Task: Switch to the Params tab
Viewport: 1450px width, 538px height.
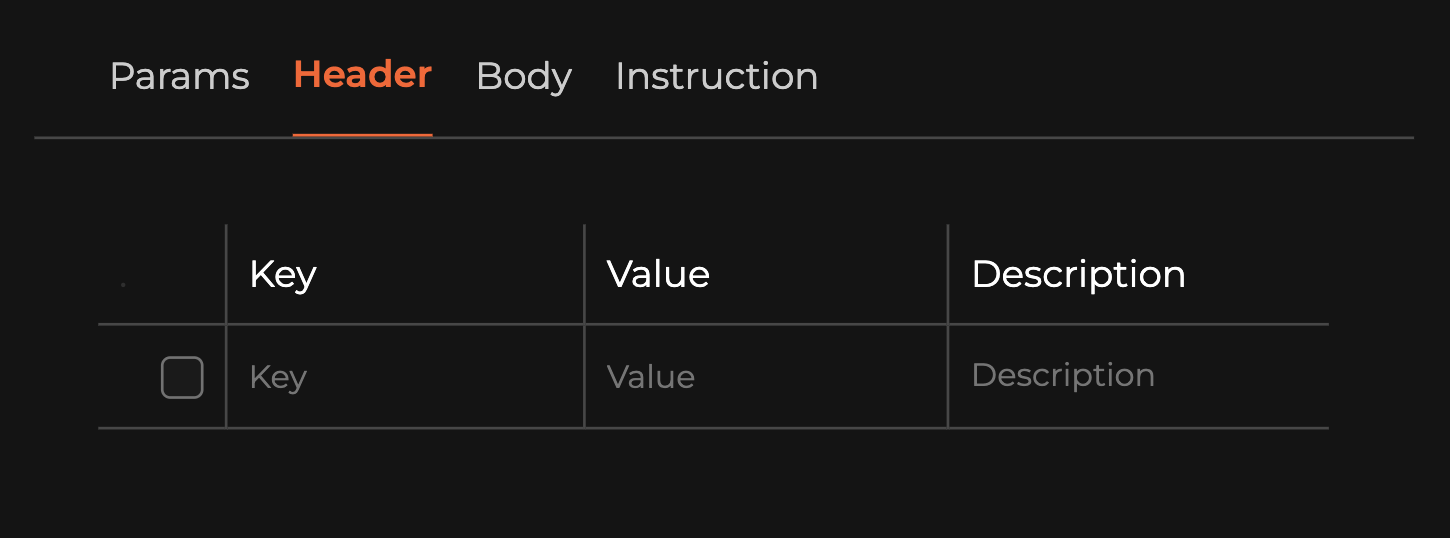Action: (x=179, y=77)
